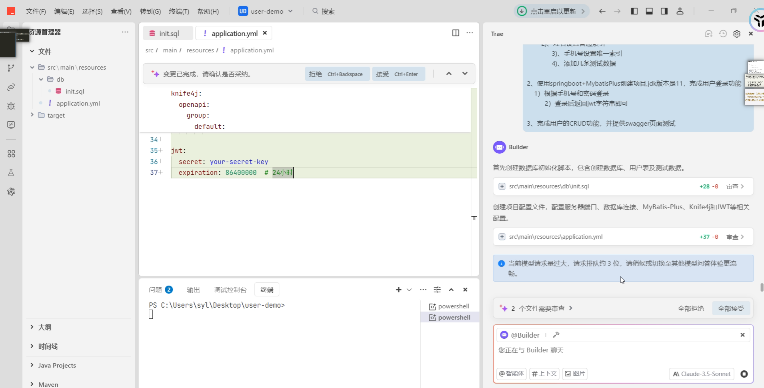Viewport: 764px width, 388px height.
Task: Open the source control icon in activity bar
Action: [11, 68]
